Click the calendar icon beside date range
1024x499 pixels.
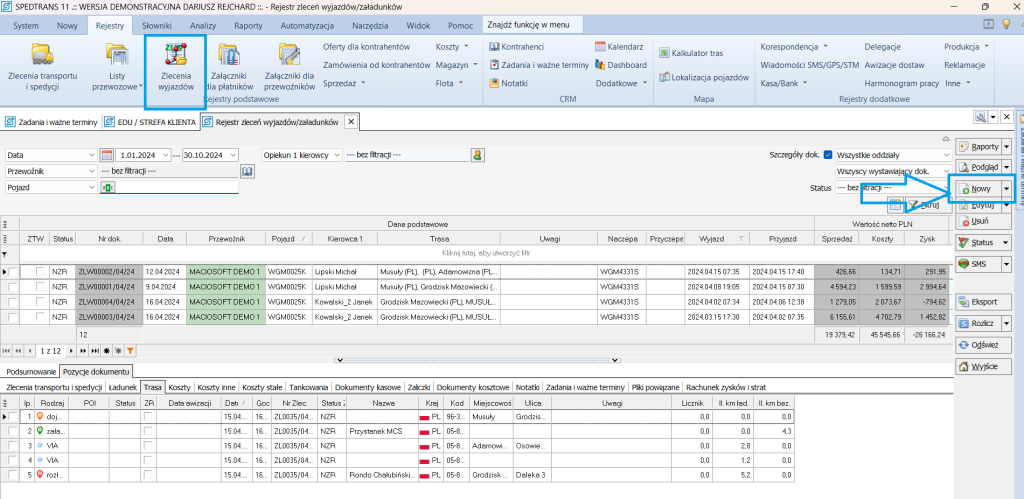[x=107, y=155]
